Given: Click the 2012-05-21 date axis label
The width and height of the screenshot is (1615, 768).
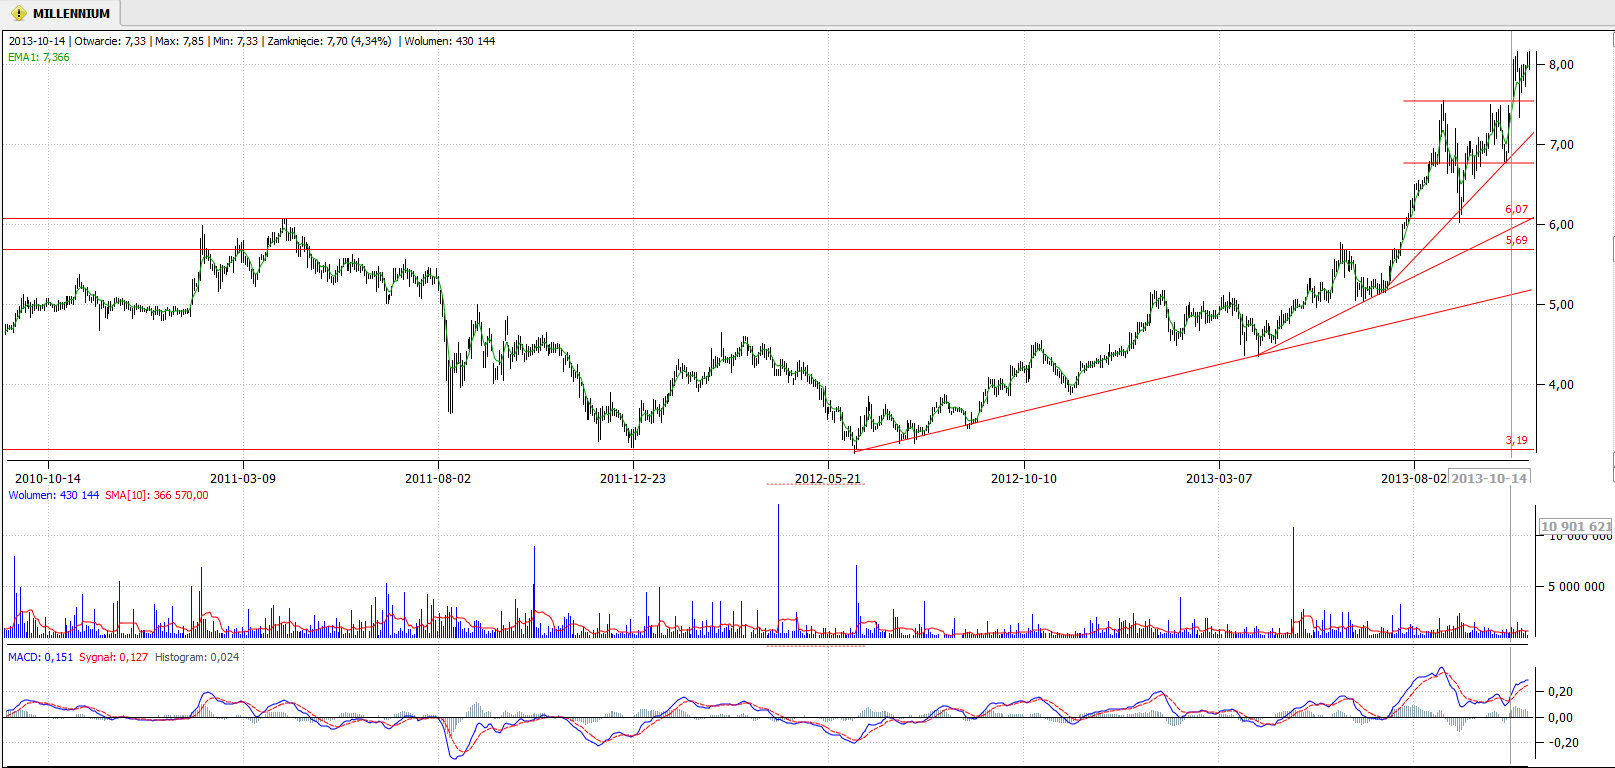Looking at the screenshot, I should click(x=828, y=478).
